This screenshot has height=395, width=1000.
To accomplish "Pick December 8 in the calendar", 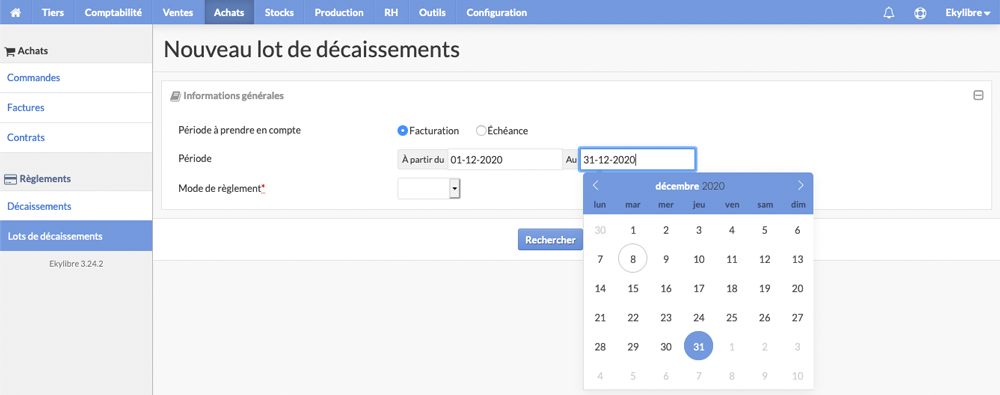I will [633, 259].
